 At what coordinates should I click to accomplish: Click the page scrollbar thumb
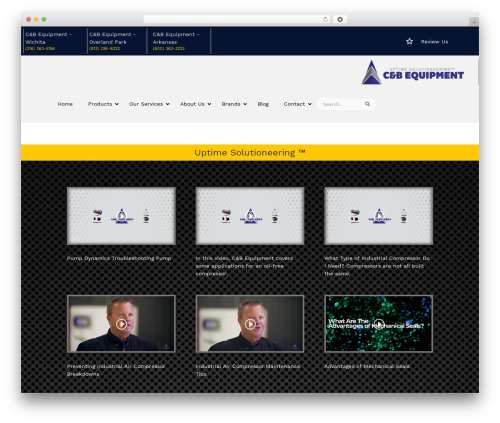coord(478,72)
